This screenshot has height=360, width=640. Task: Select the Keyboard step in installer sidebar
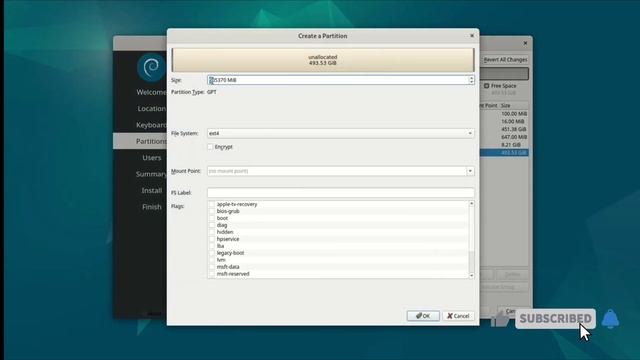[x=151, y=125]
